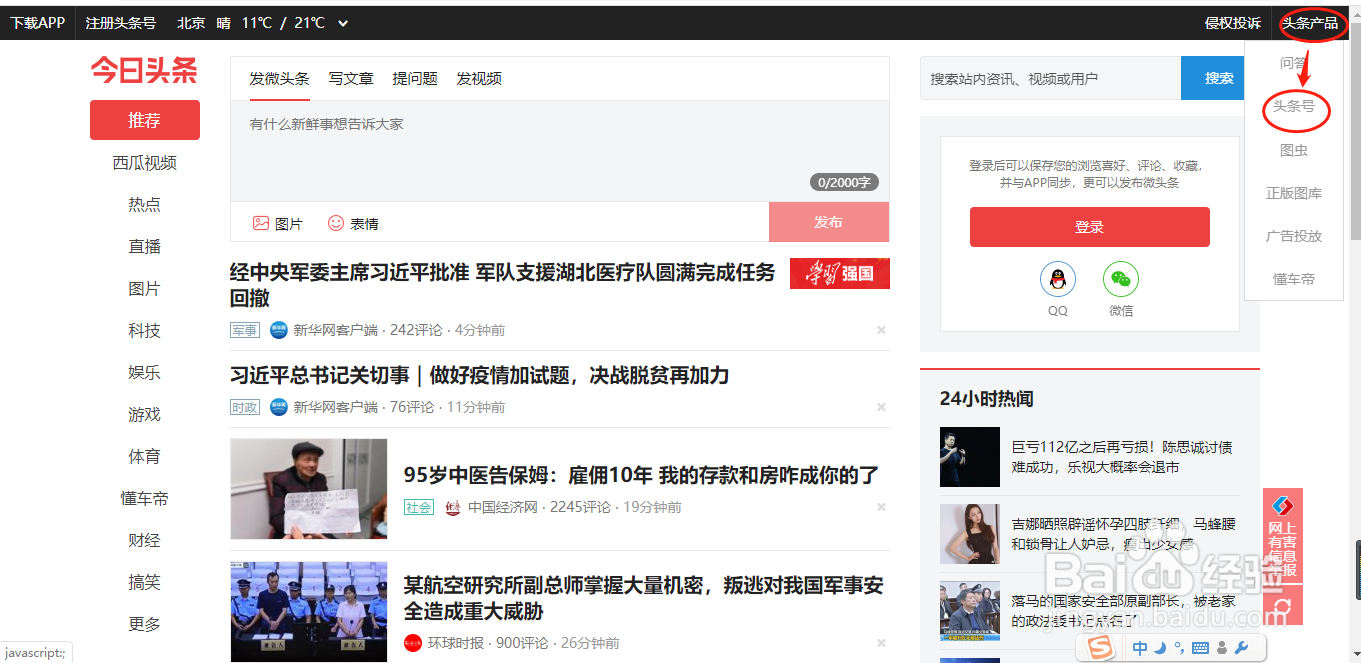Open the 图片 channel in sidebar
Viewport: 1361px width, 663px height.
tap(145, 288)
